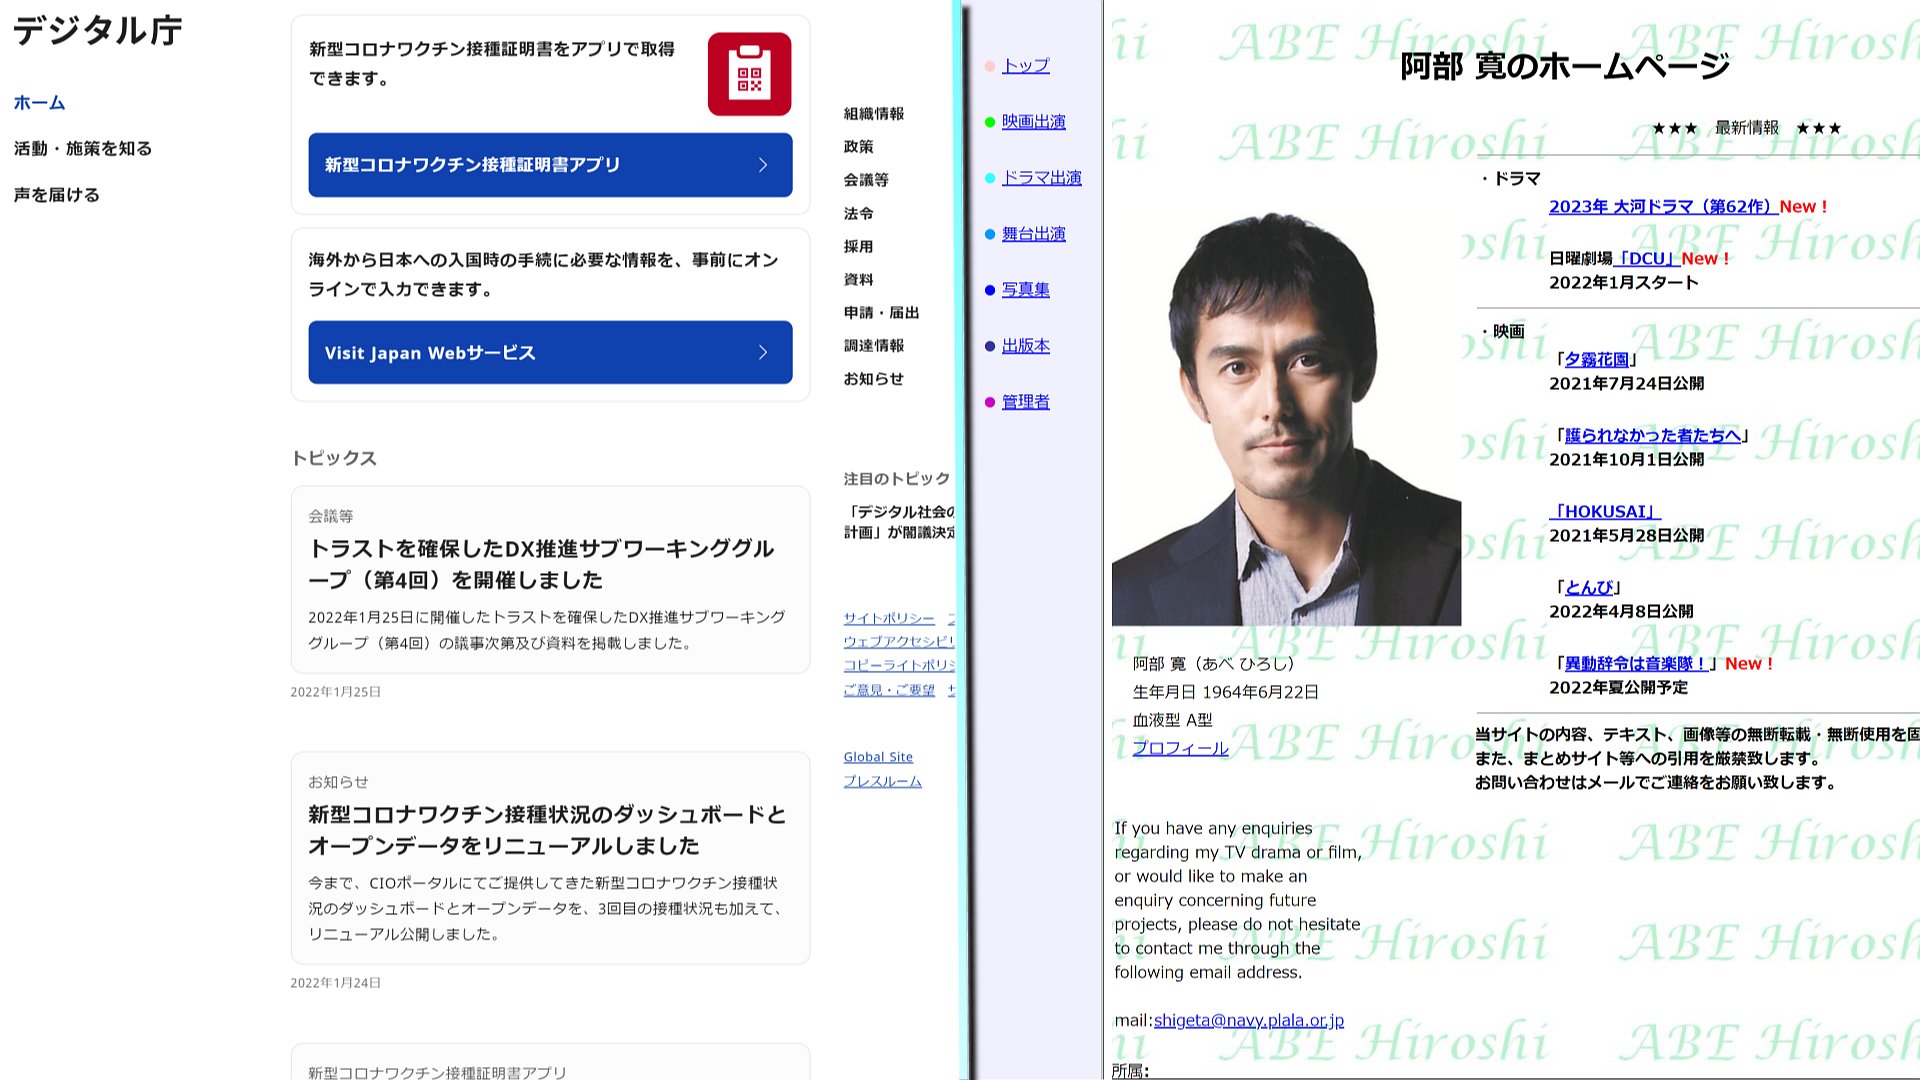
Task: Click chevron on vaccine certificate app button
Action: click(x=763, y=165)
